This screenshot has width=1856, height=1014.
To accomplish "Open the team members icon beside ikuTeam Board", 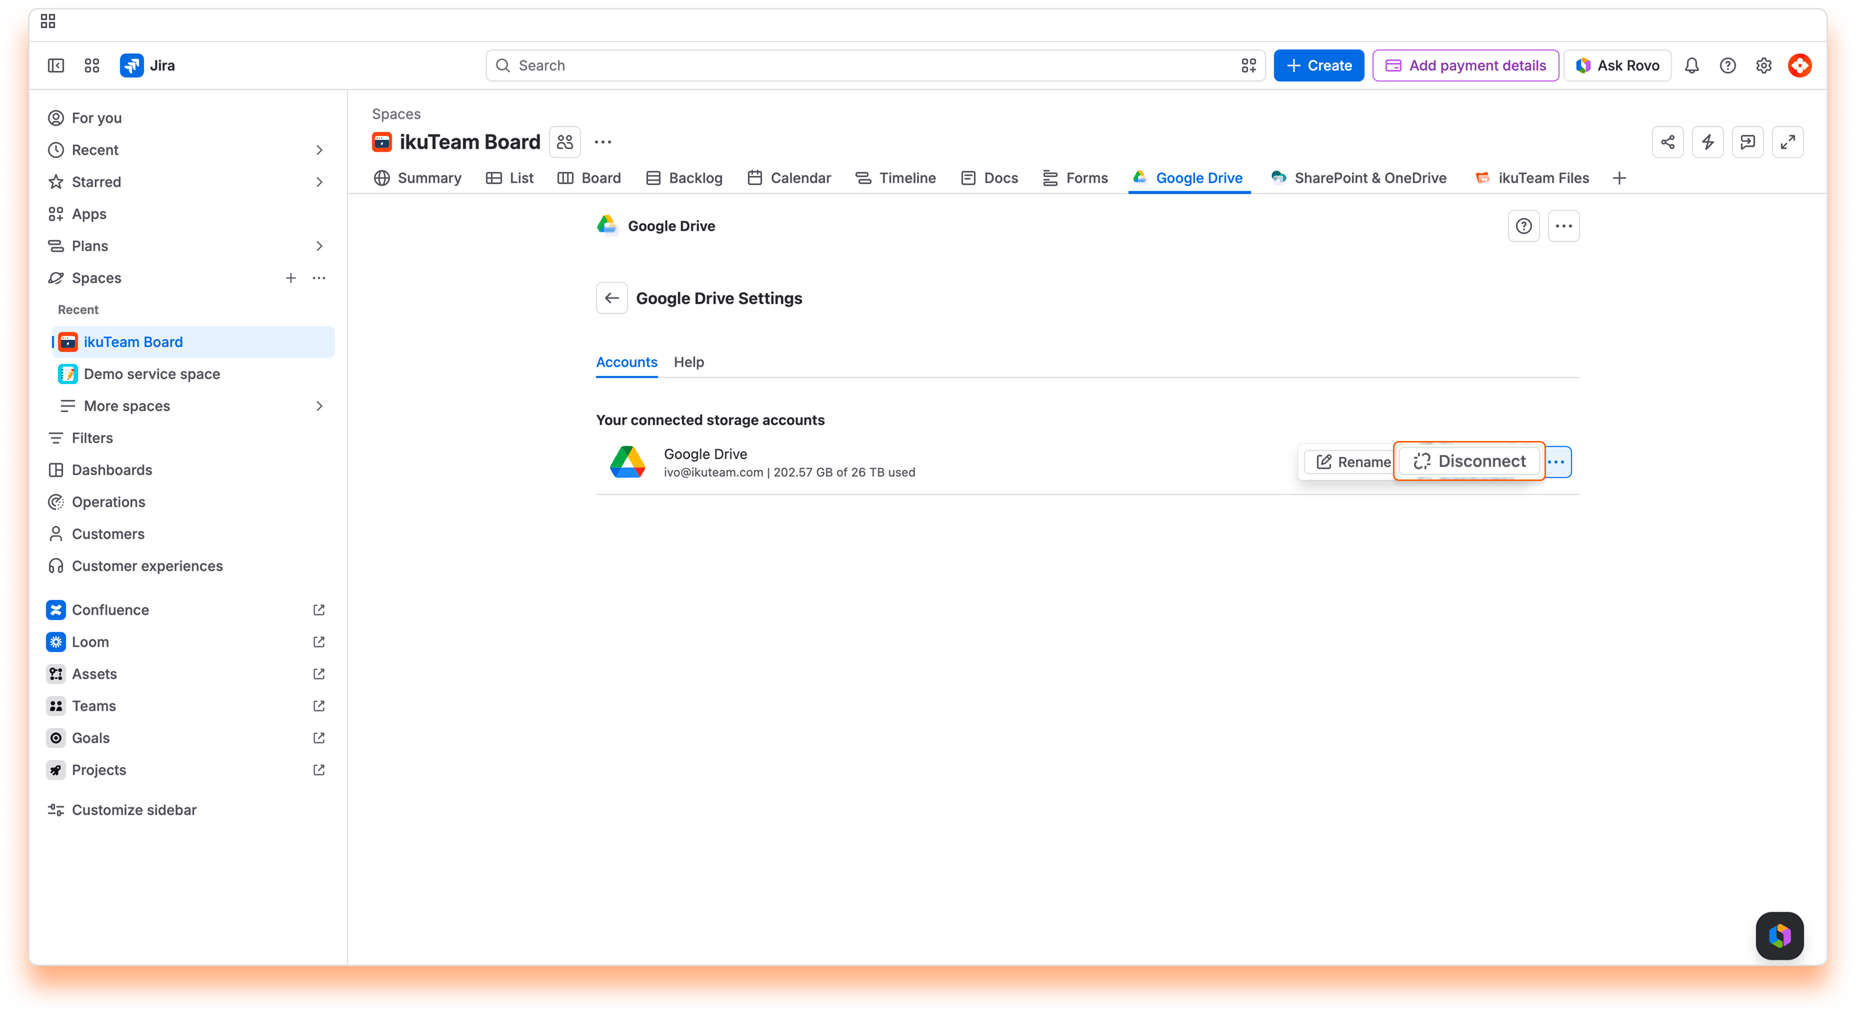I will (565, 142).
